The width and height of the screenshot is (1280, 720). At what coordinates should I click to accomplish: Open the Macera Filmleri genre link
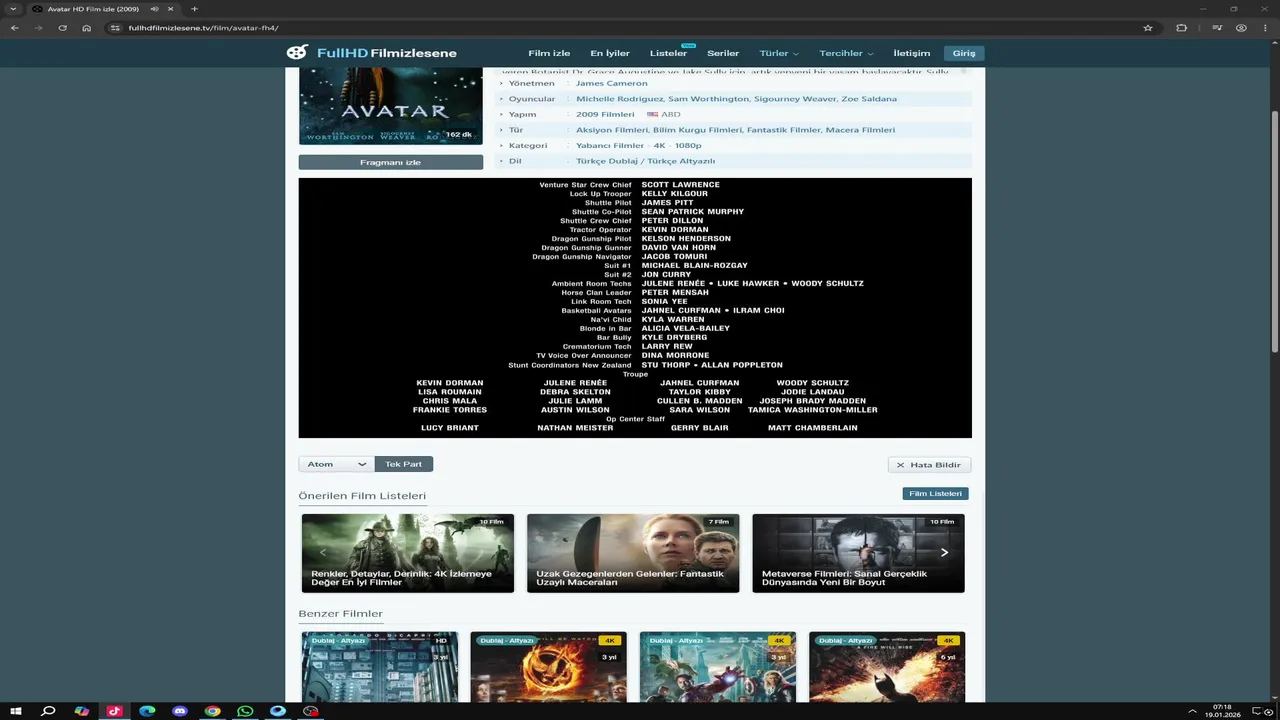point(860,130)
